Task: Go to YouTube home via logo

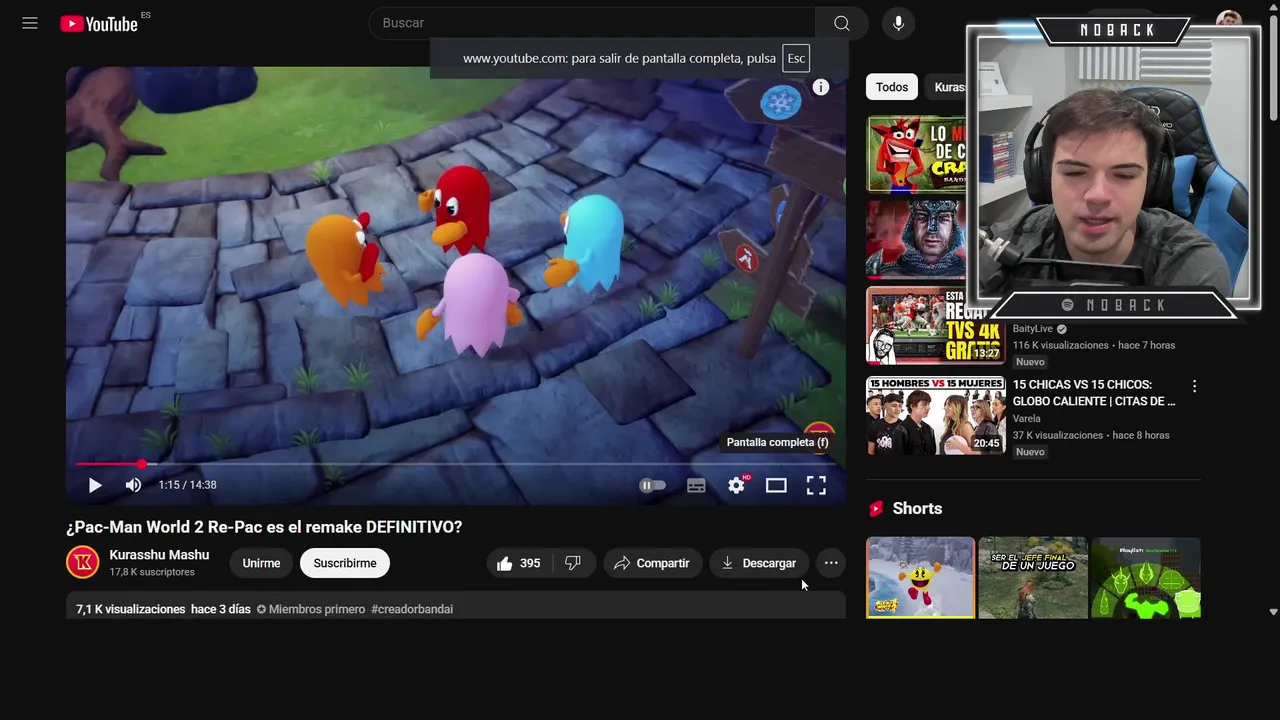Action: [99, 24]
